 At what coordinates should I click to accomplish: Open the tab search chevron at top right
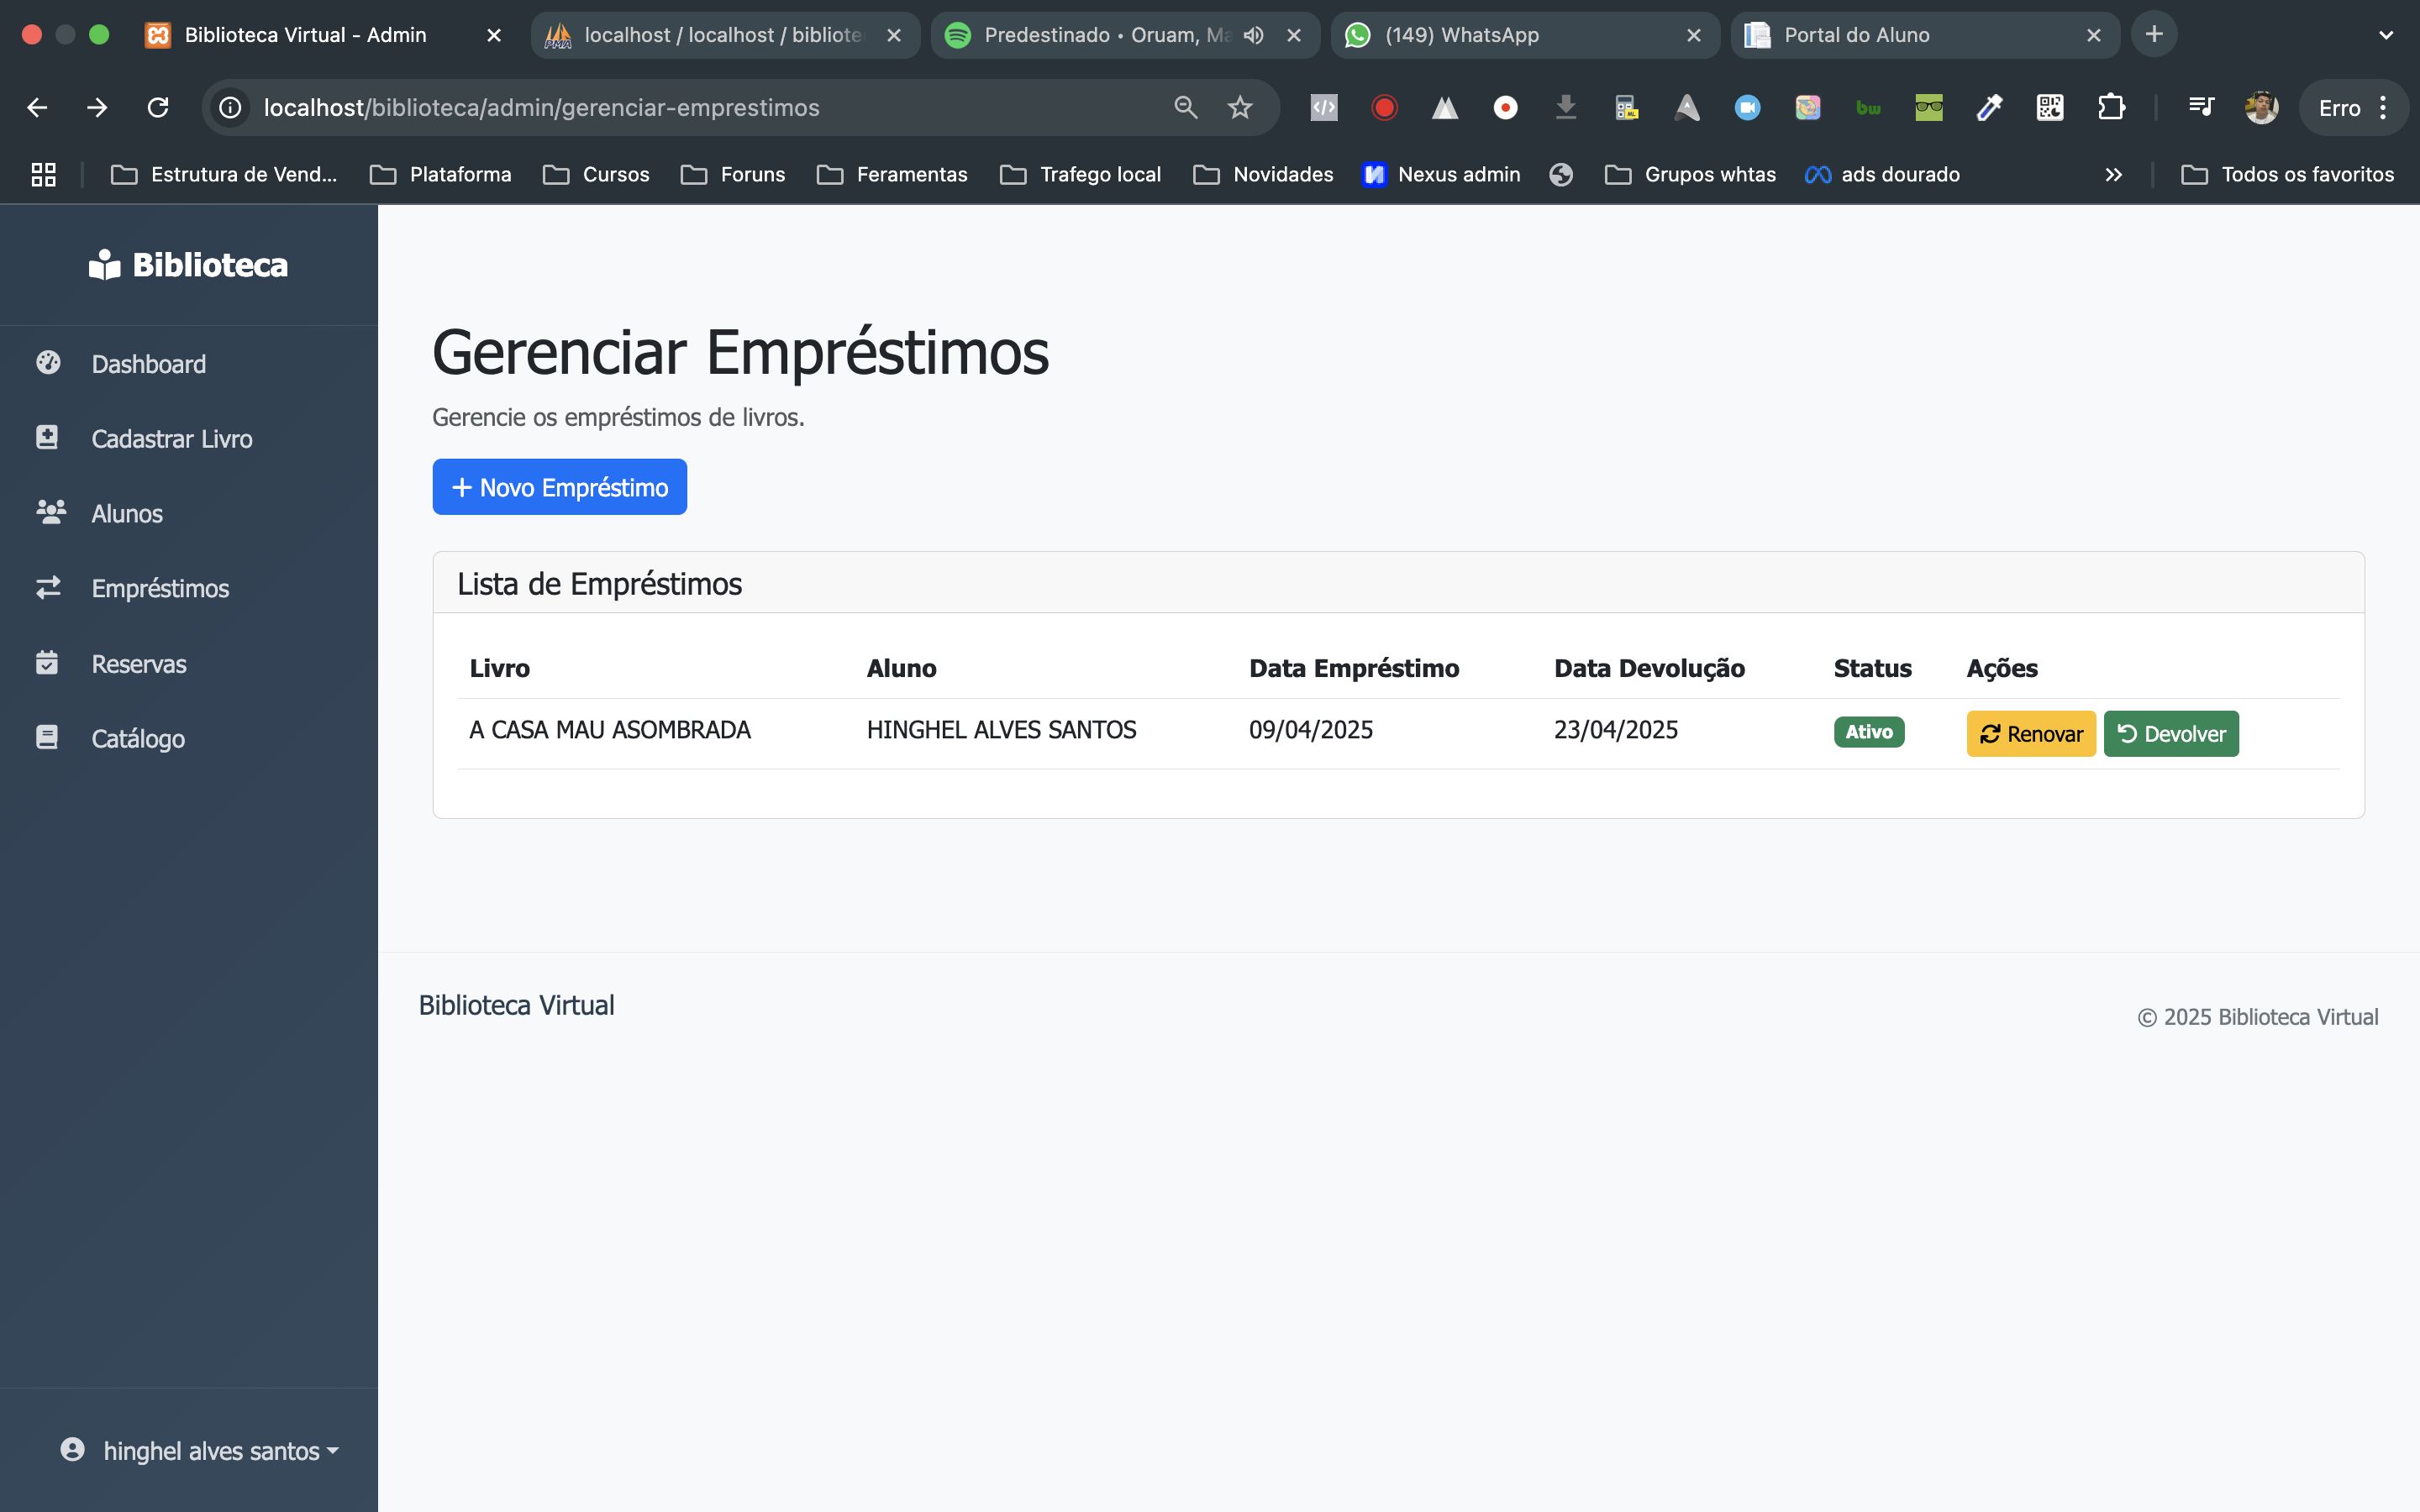2387,35
